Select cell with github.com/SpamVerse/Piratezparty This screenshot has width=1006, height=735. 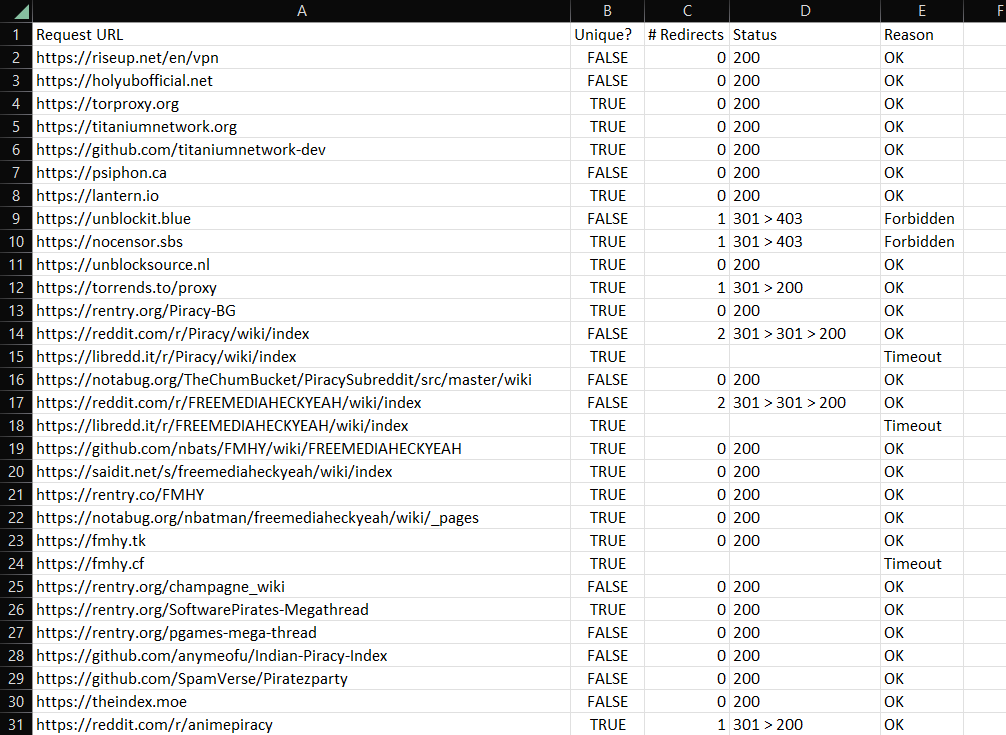click(302, 679)
